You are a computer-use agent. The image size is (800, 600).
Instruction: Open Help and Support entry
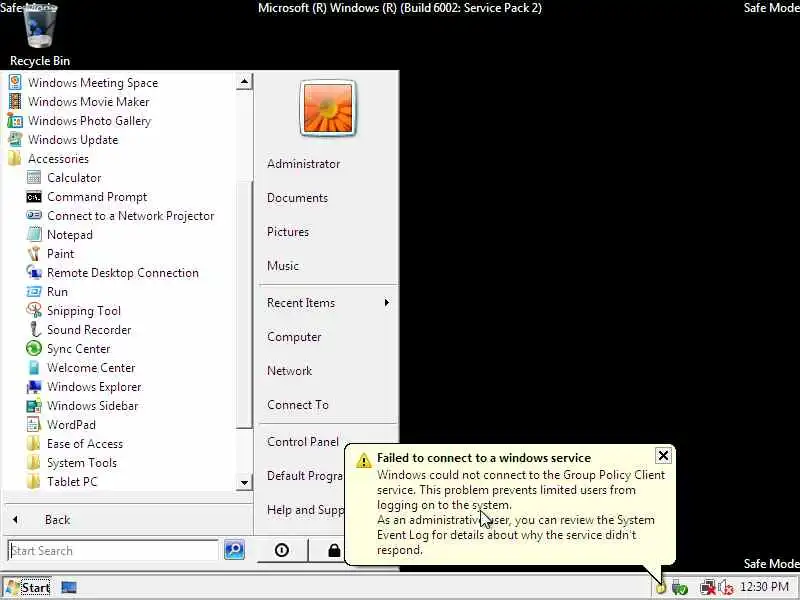305,510
